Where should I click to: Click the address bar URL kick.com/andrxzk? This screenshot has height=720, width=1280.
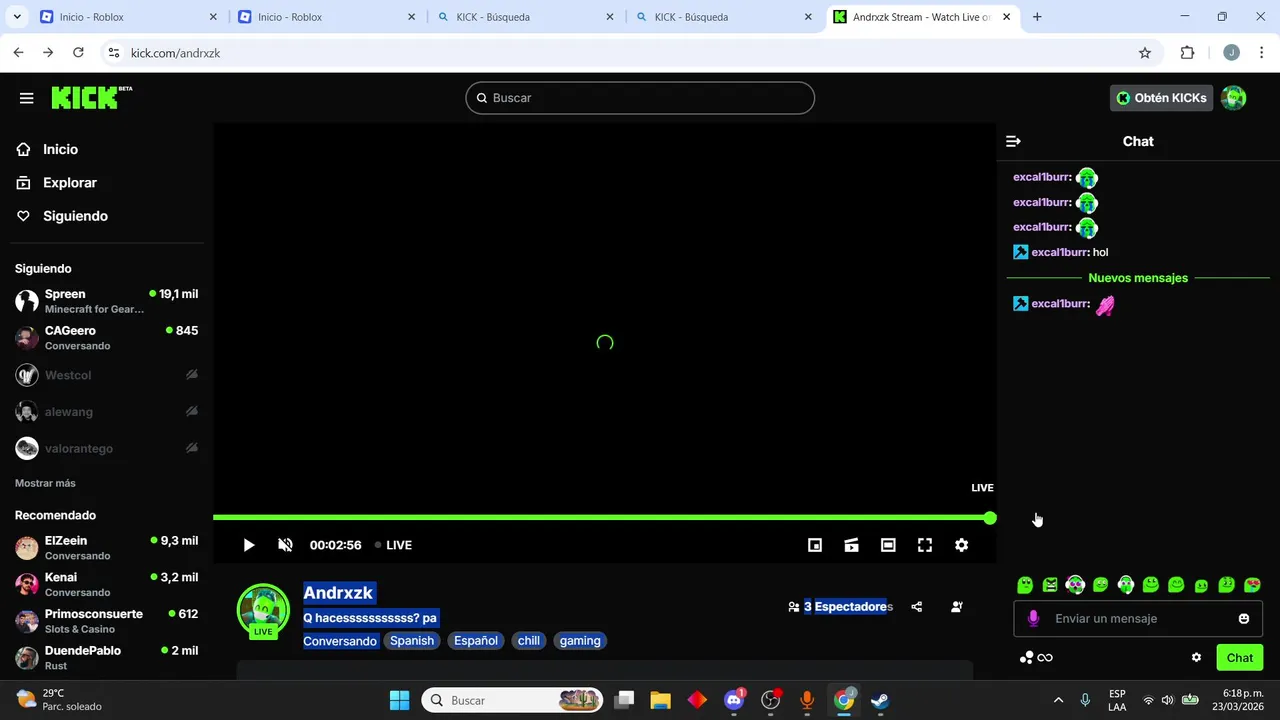click(175, 53)
